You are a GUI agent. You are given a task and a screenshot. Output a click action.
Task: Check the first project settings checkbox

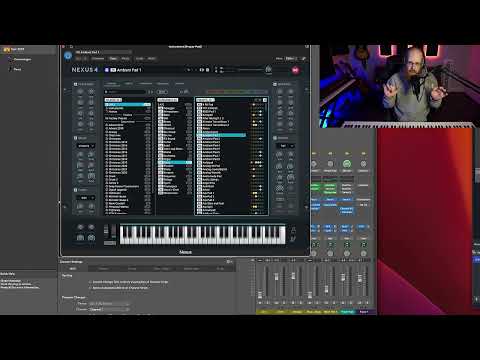(x=90, y=282)
